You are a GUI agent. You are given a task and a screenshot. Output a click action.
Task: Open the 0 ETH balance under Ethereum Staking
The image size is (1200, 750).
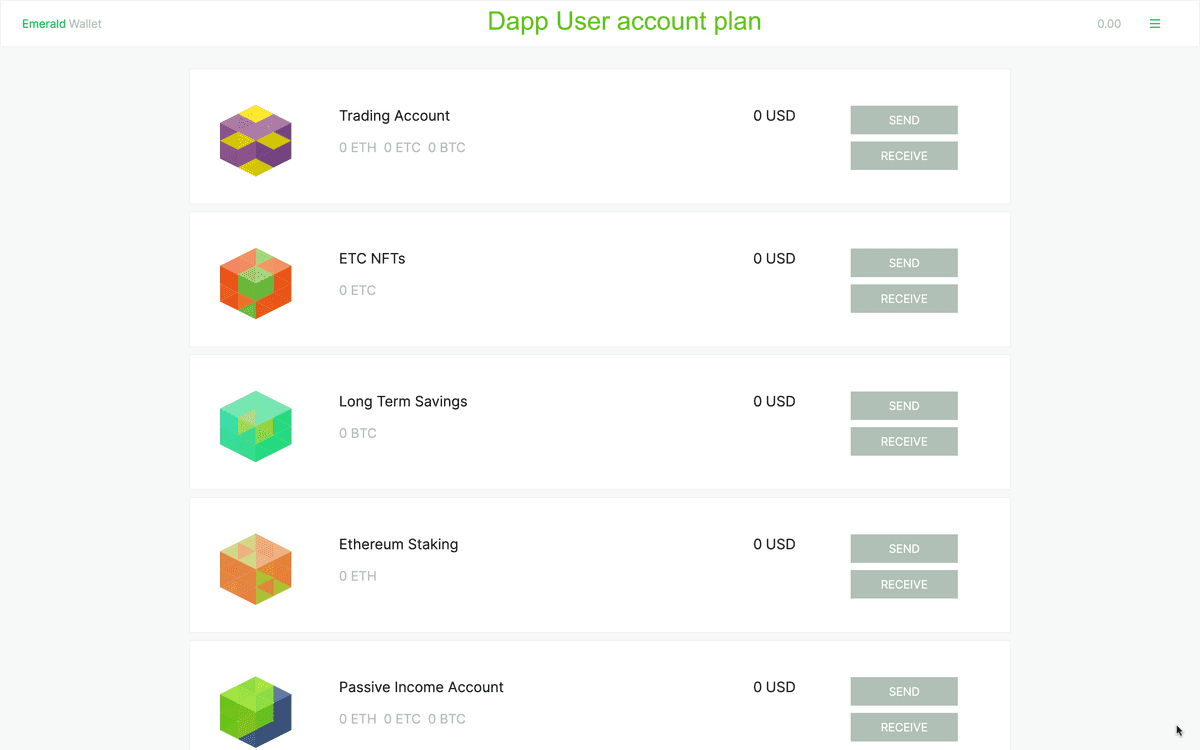tap(357, 576)
